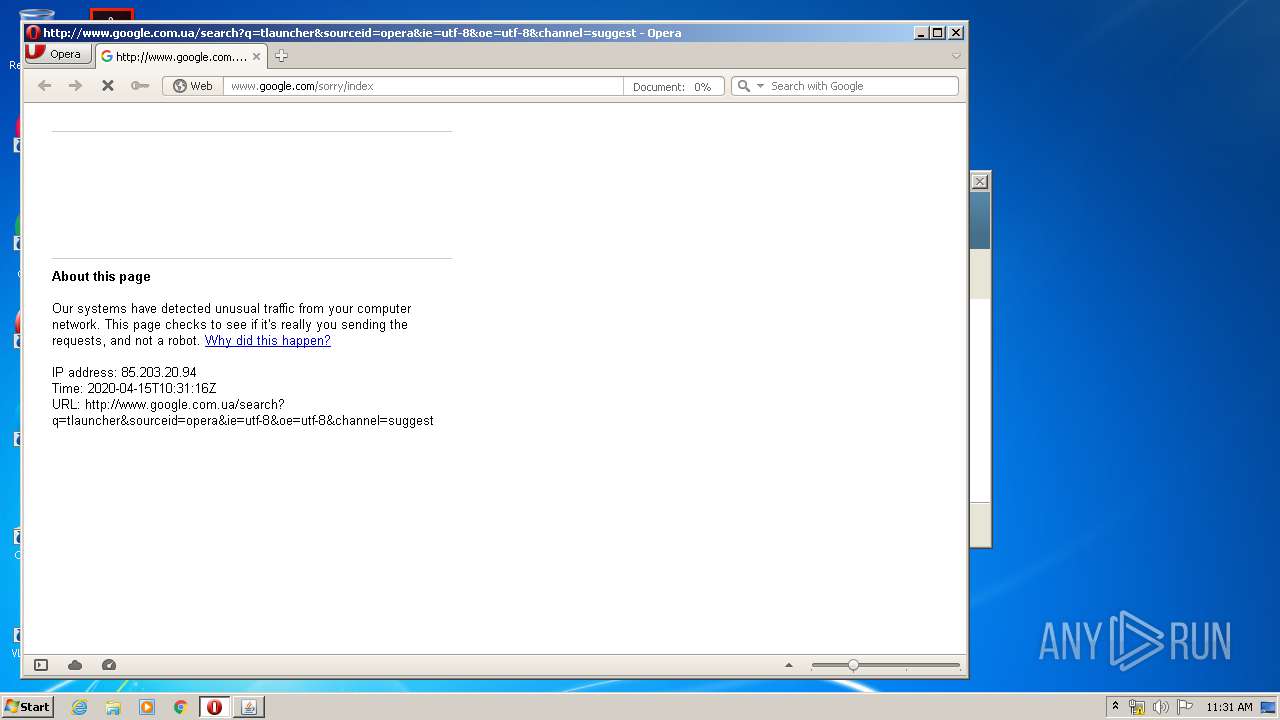Open the Windows Start menu

(x=28, y=707)
